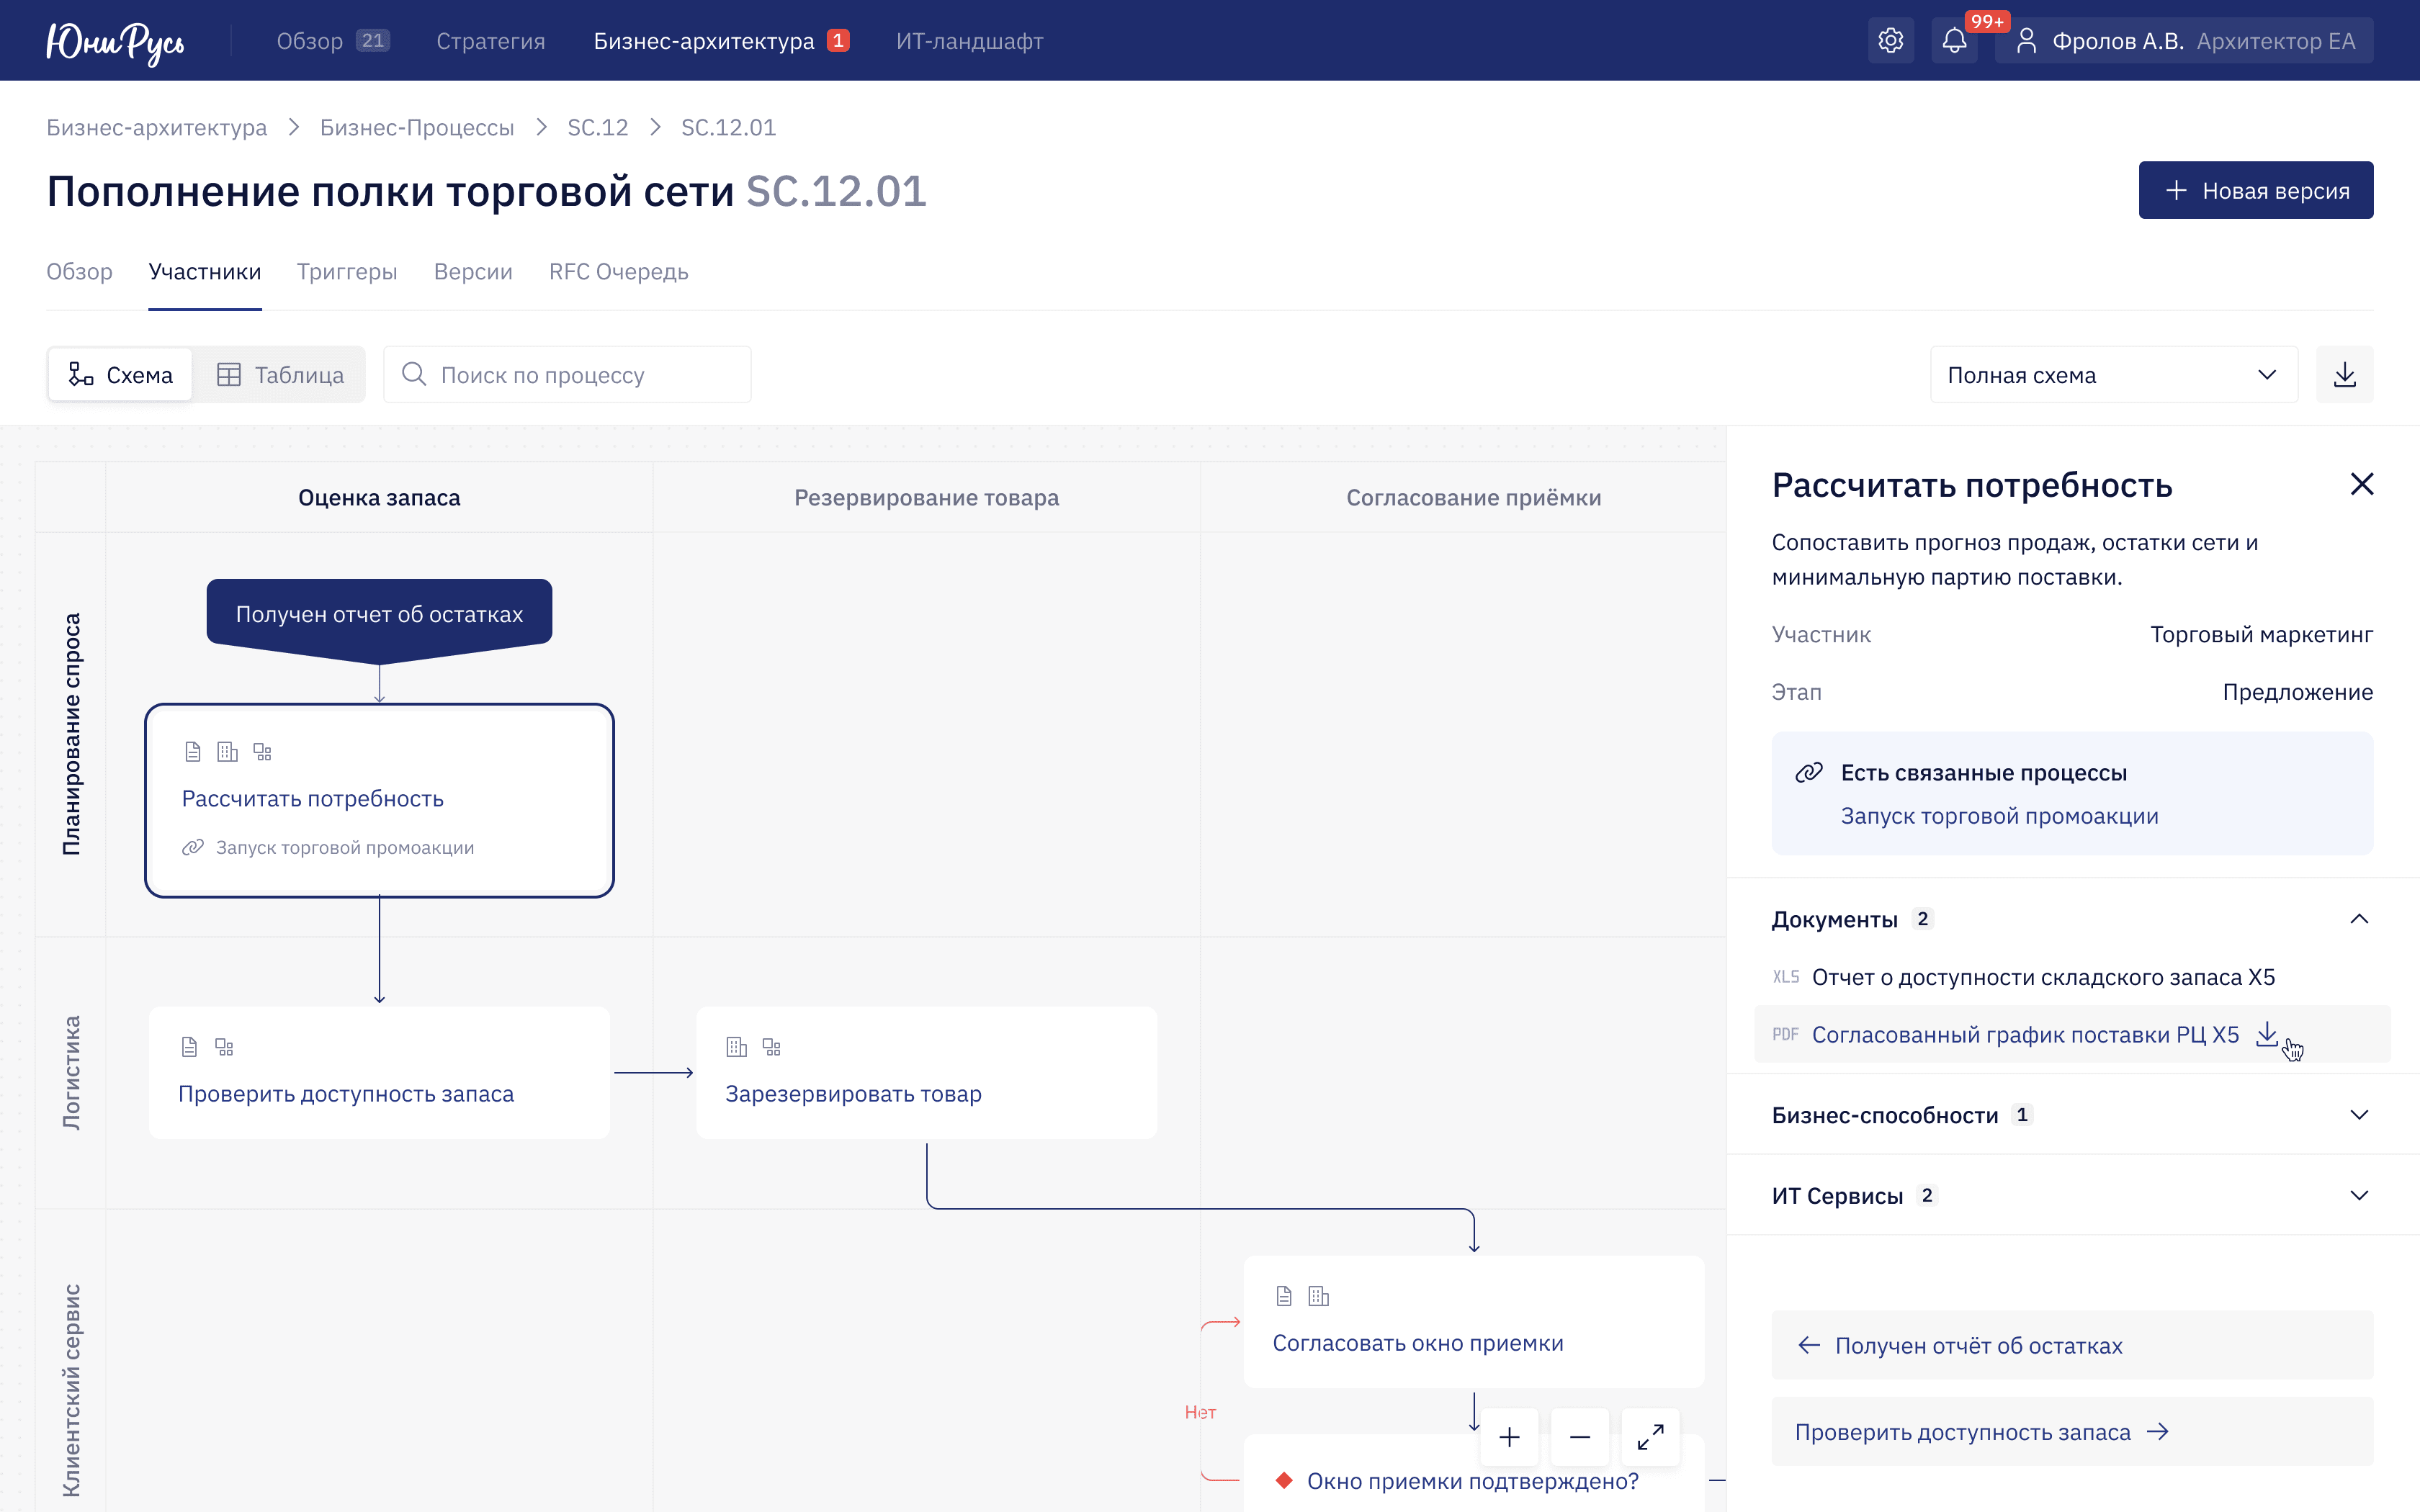Click document icon in Рассчитать потребность card
This screenshot has width=2420, height=1512.
[x=193, y=752]
